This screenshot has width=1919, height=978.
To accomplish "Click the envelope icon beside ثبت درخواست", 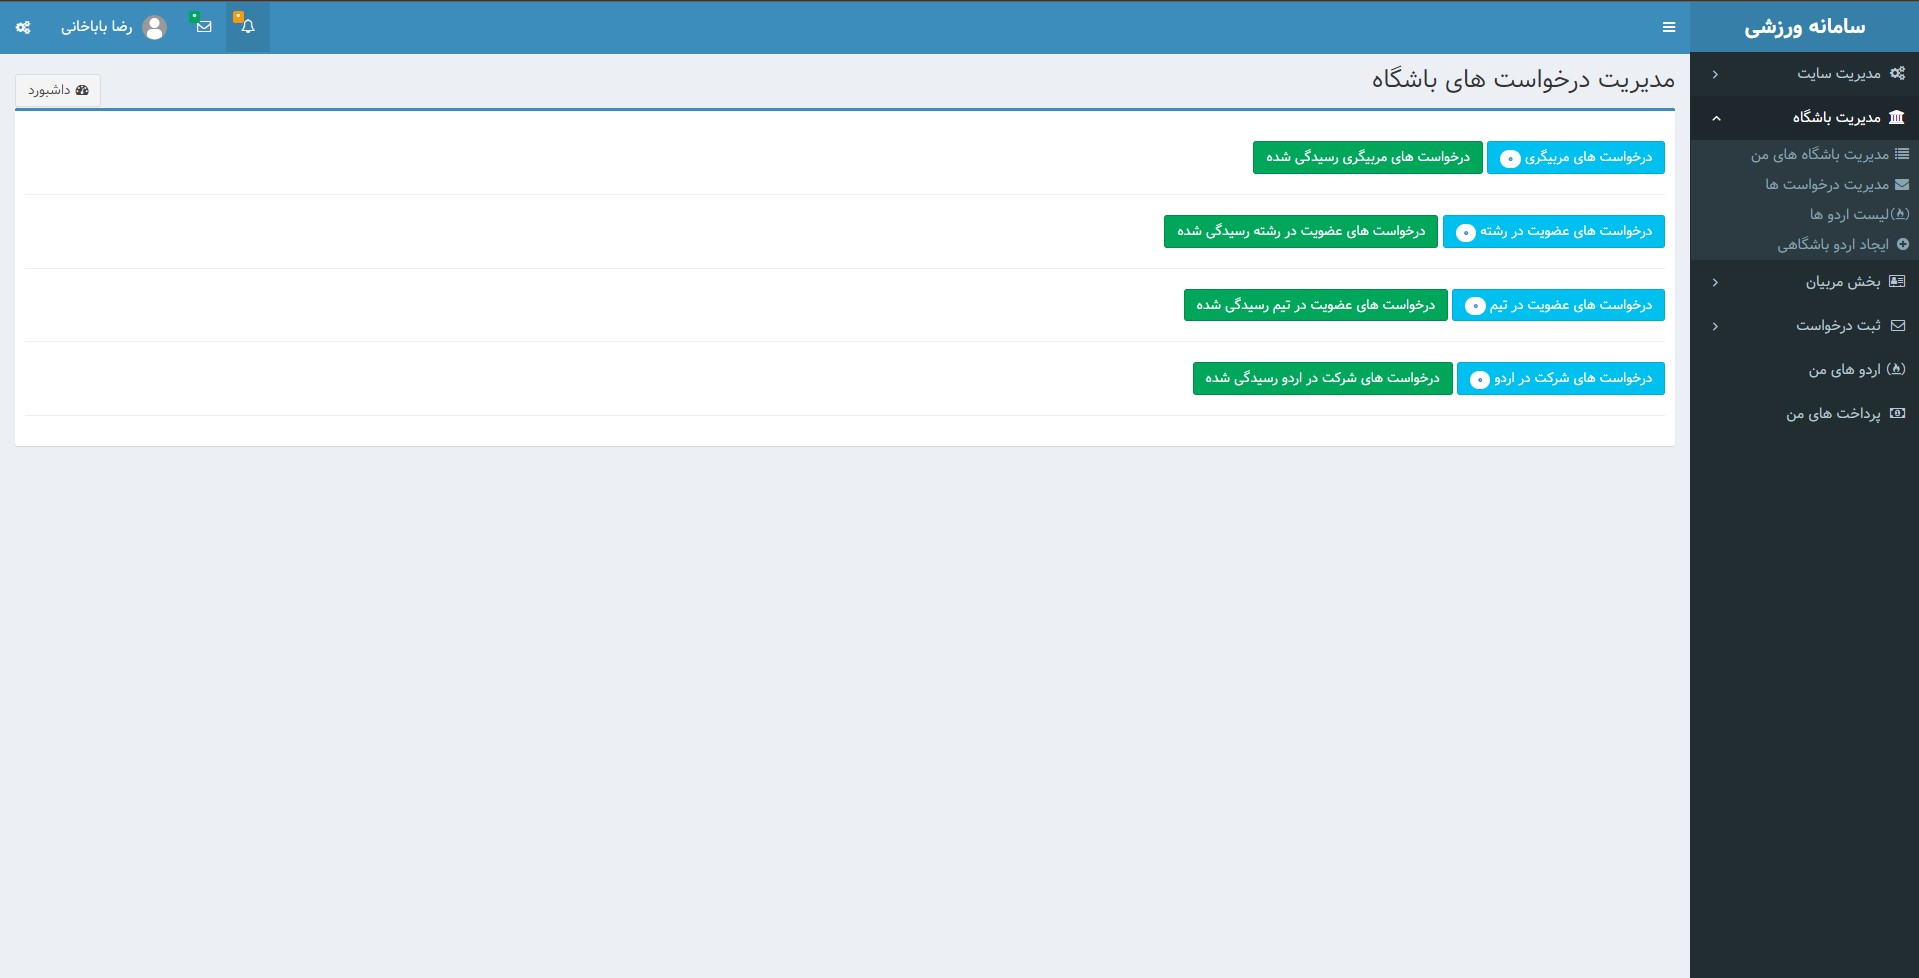I will [x=1897, y=325].
